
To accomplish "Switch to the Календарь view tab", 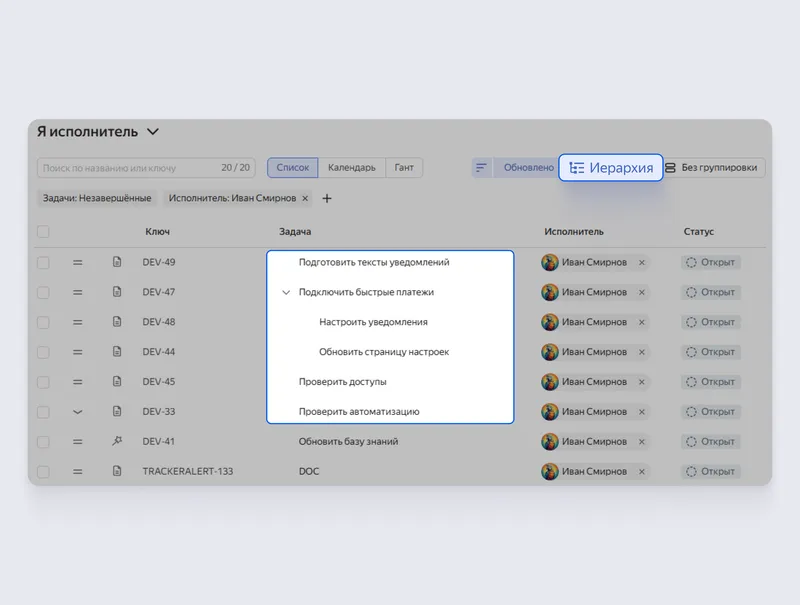I will click(352, 167).
